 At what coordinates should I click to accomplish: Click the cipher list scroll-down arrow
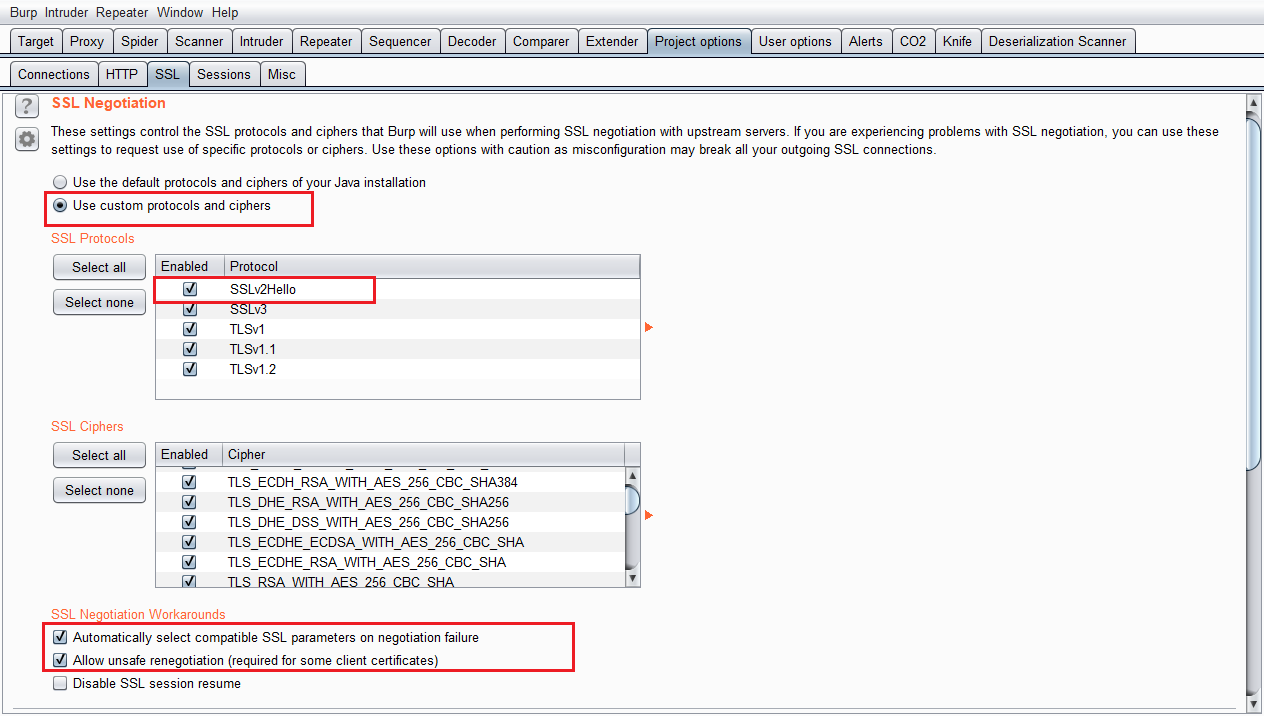[x=633, y=578]
